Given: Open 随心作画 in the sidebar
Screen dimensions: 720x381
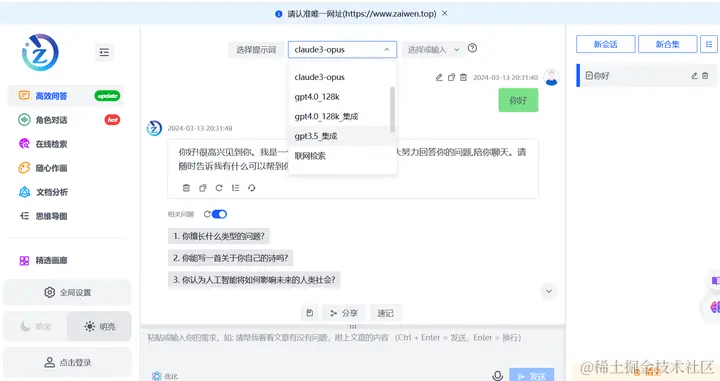Looking at the screenshot, I should 65,168.
